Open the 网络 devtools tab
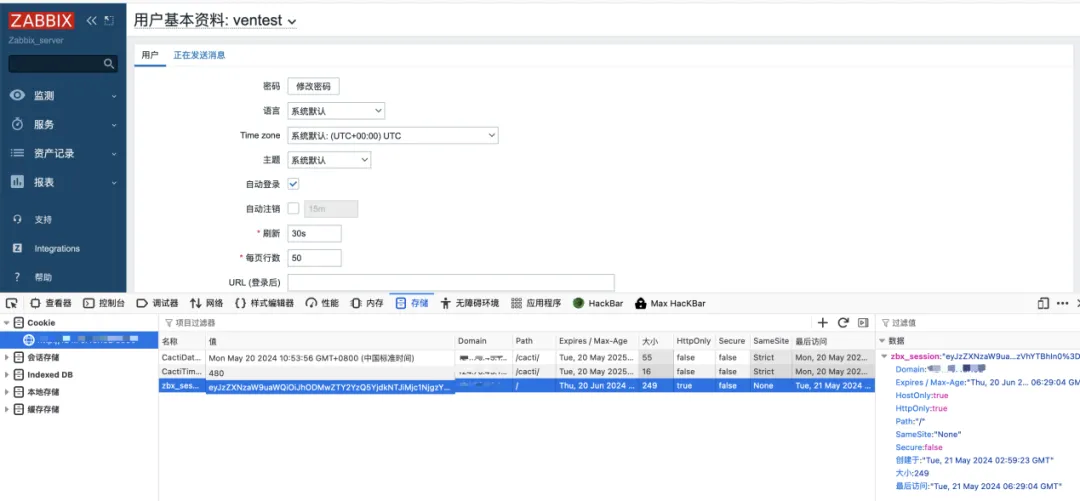Image resolution: width=1080 pixels, height=501 pixels. point(207,303)
